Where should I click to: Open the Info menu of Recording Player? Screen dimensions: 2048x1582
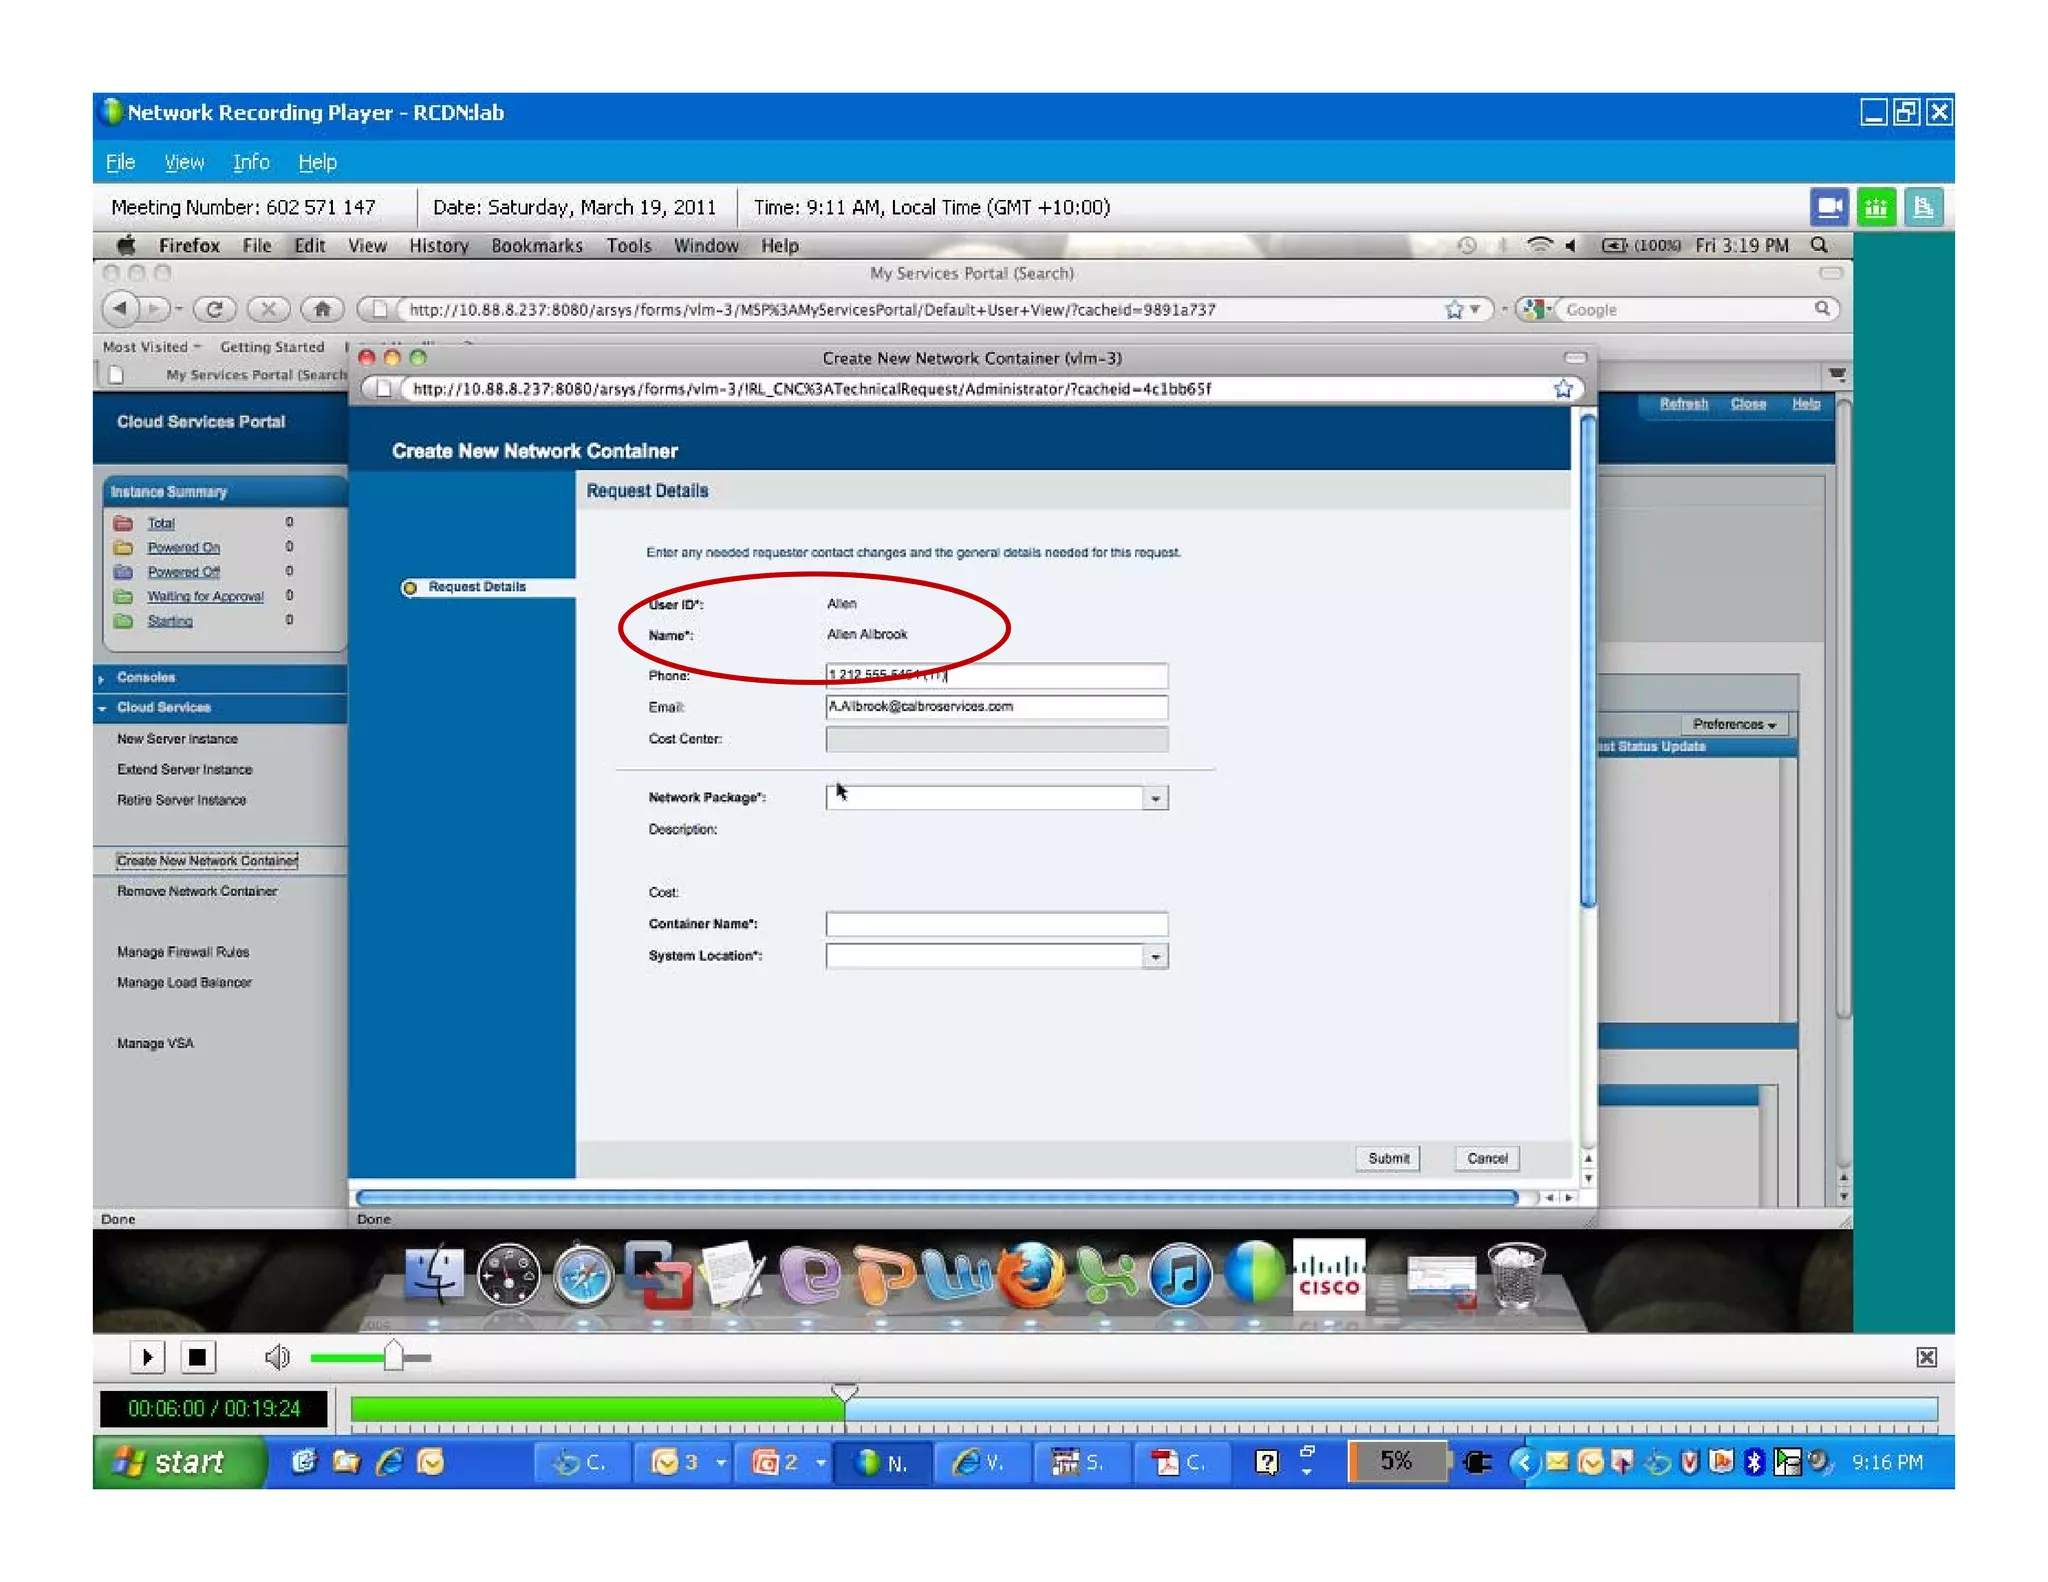[251, 162]
